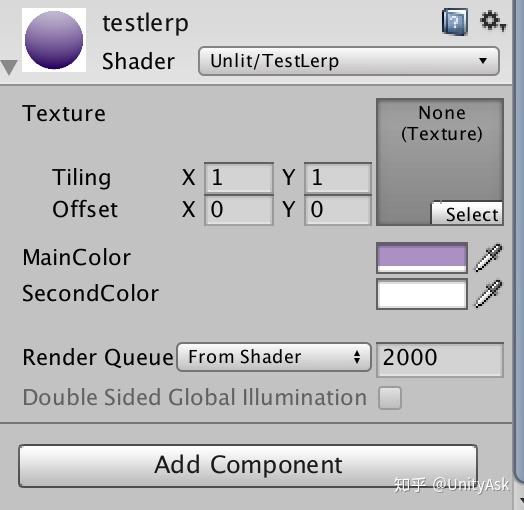The image size is (524, 510).
Task: Open the gear settings menu for testlerp
Action: click(x=493, y=22)
